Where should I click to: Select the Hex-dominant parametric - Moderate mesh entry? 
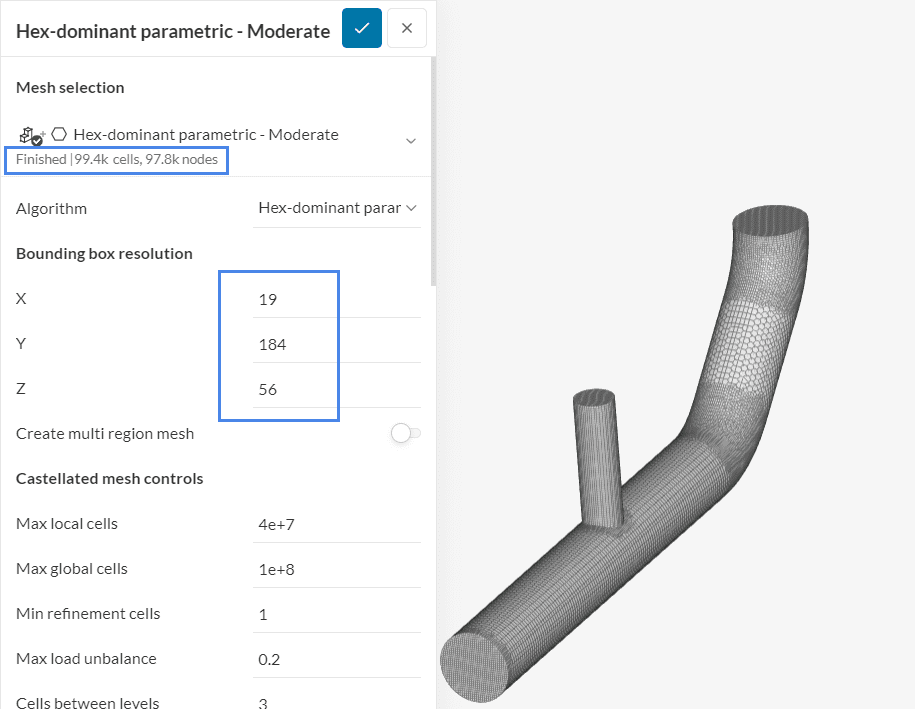tap(206, 134)
